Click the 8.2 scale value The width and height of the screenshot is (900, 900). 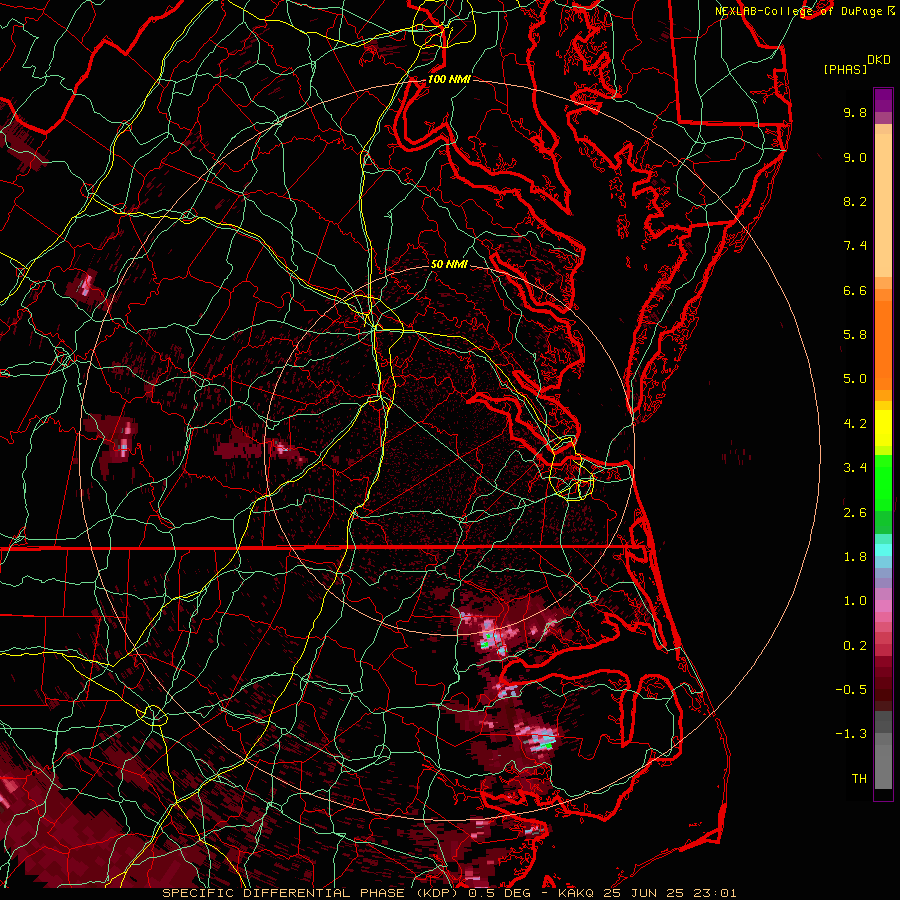855,201
